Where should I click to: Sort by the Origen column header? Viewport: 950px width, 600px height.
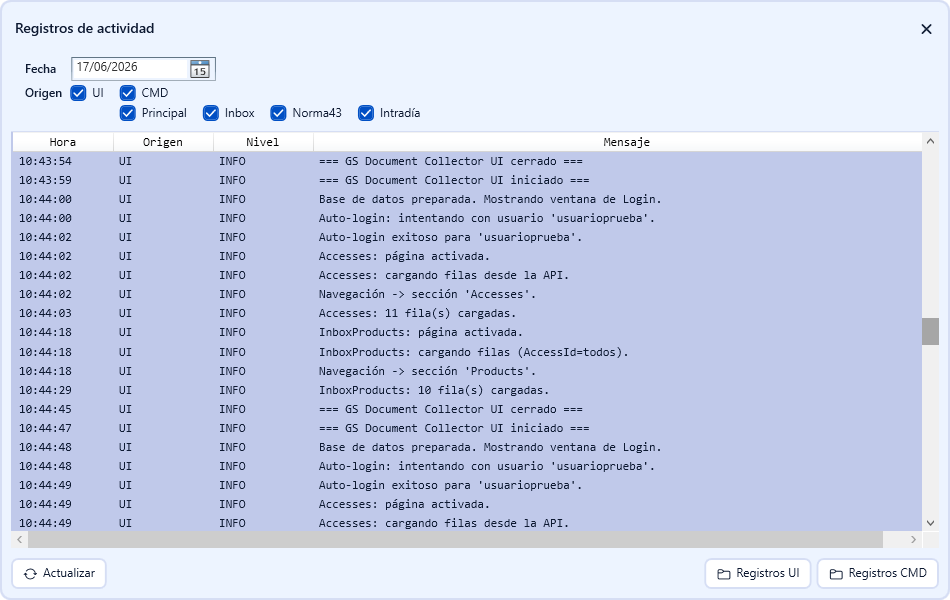[x=163, y=142]
